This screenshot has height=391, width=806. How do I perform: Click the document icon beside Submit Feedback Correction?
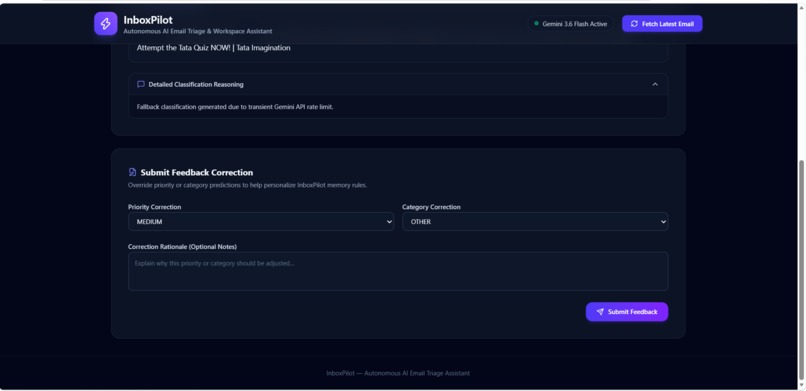[x=133, y=173]
